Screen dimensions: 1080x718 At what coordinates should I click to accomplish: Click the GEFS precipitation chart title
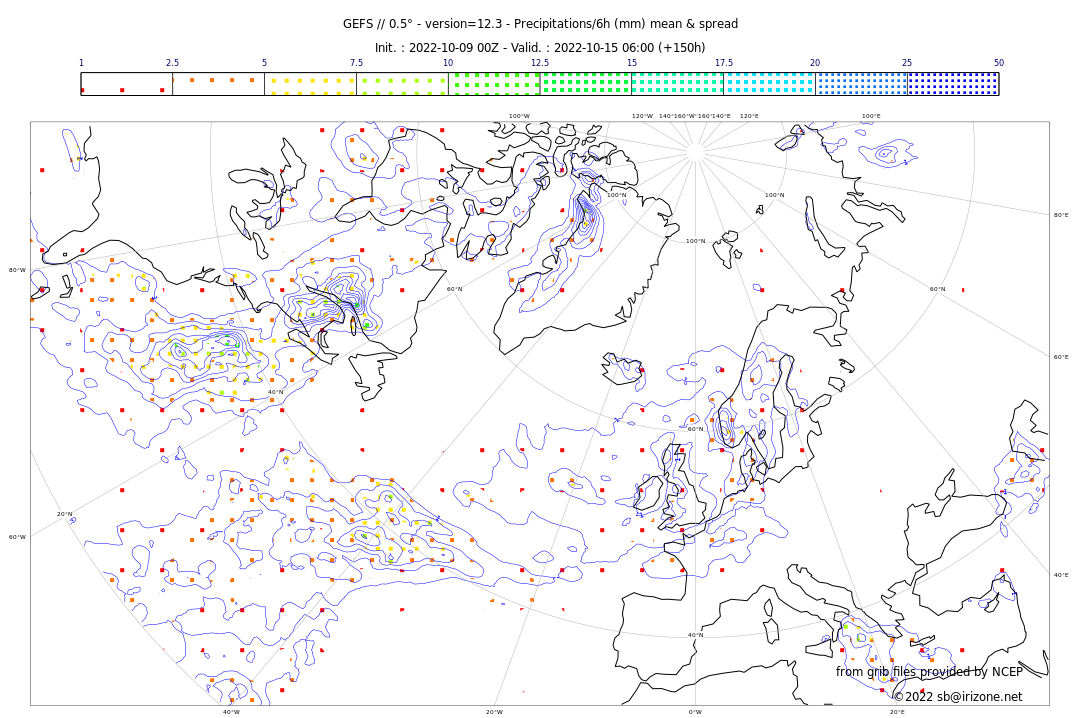coord(540,24)
